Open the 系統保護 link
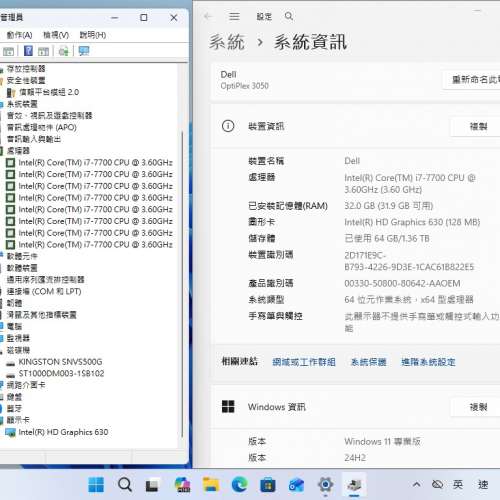 coord(368,362)
